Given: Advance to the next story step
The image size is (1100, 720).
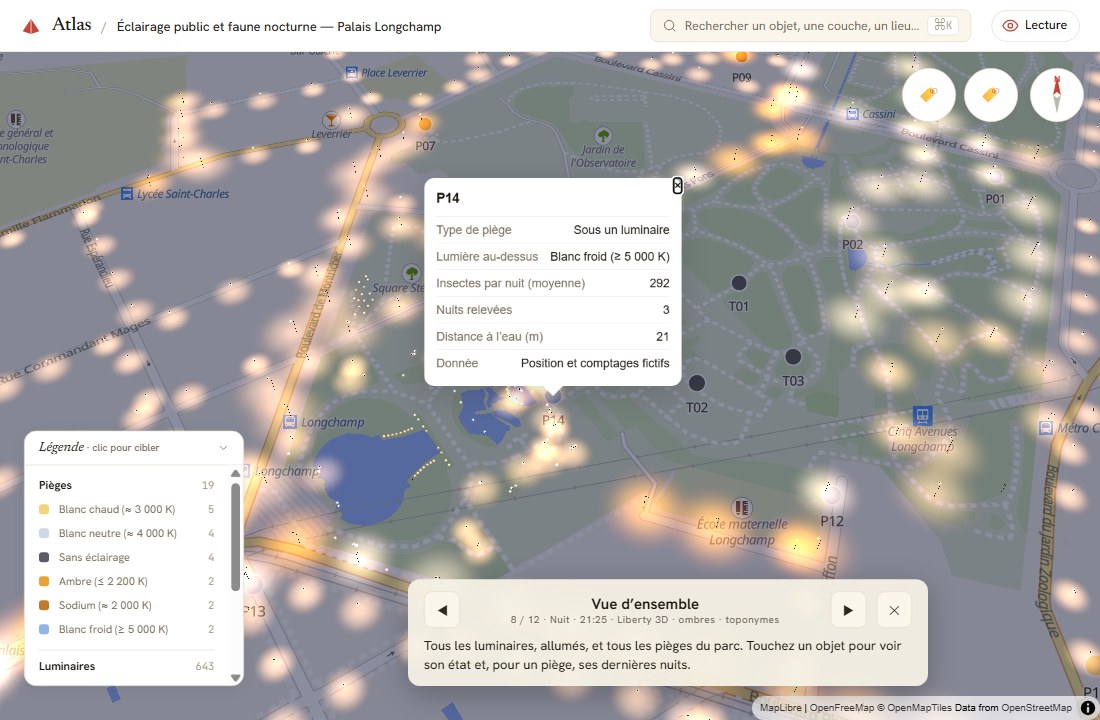Looking at the screenshot, I should coord(848,610).
